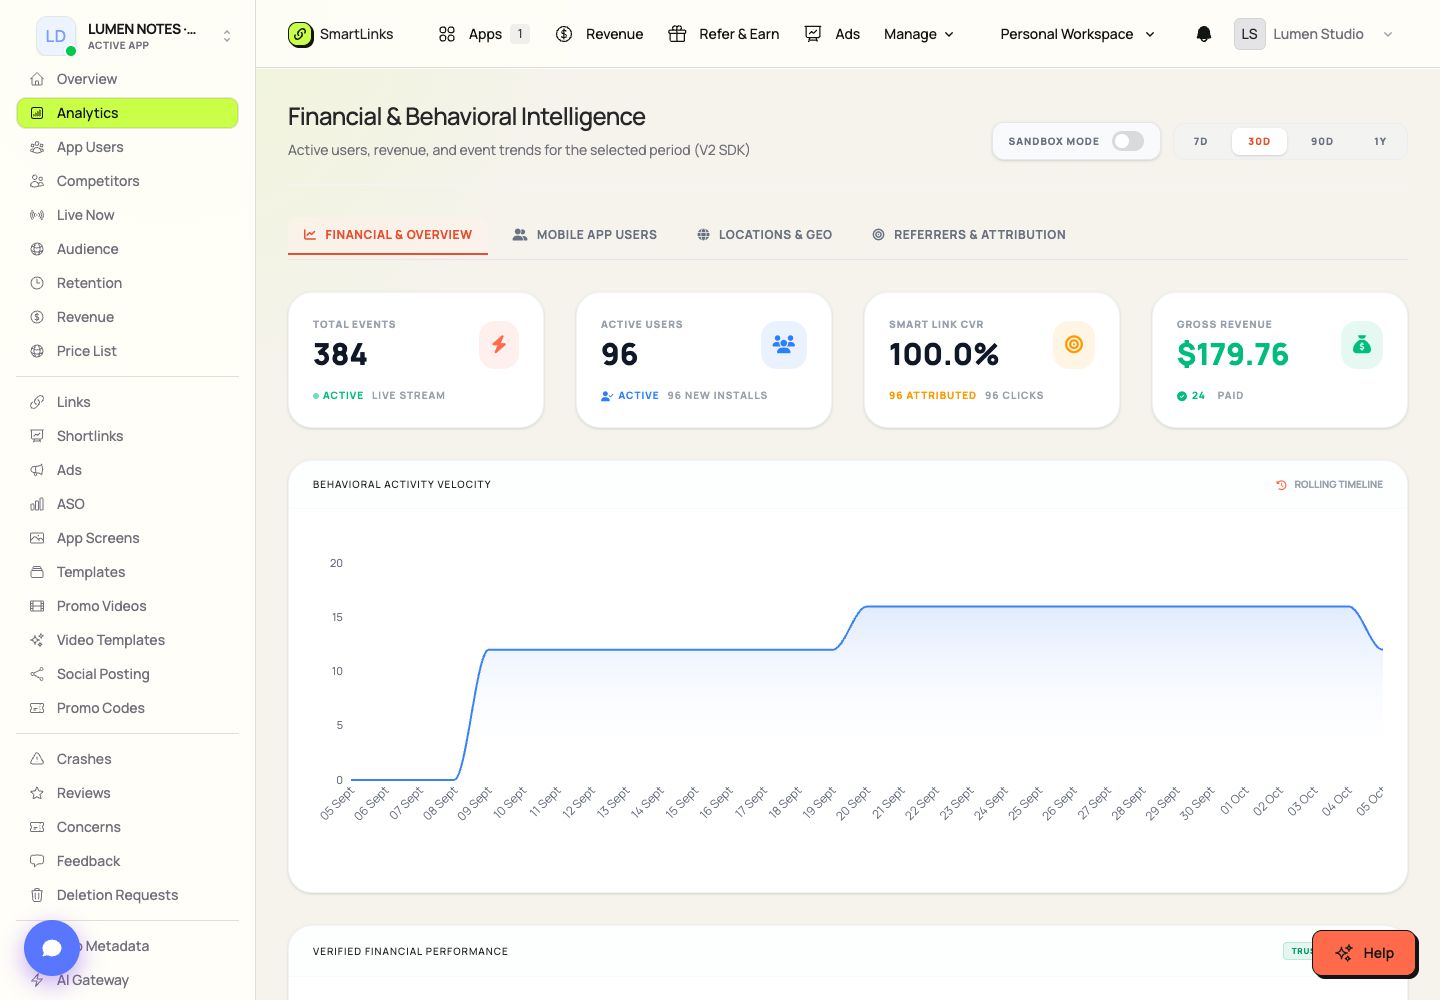The width and height of the screenshot is (1440, 1000).
Task: Click the Active Users people icon
Action: point(784,345)
